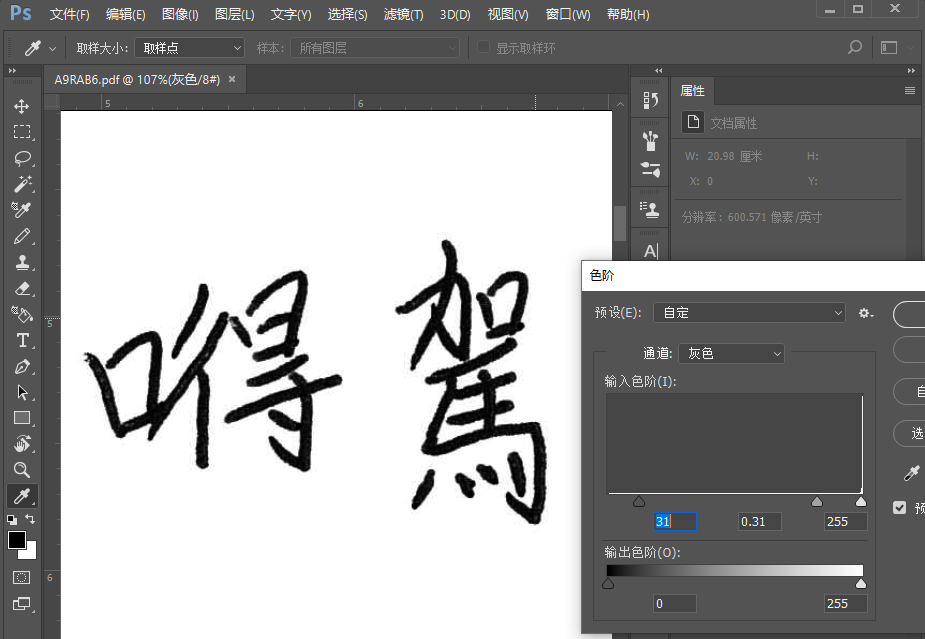Select the Rectangle shape tool
Image resolution: width=925 pixels, height=639 pixels.
pos(22,418)
